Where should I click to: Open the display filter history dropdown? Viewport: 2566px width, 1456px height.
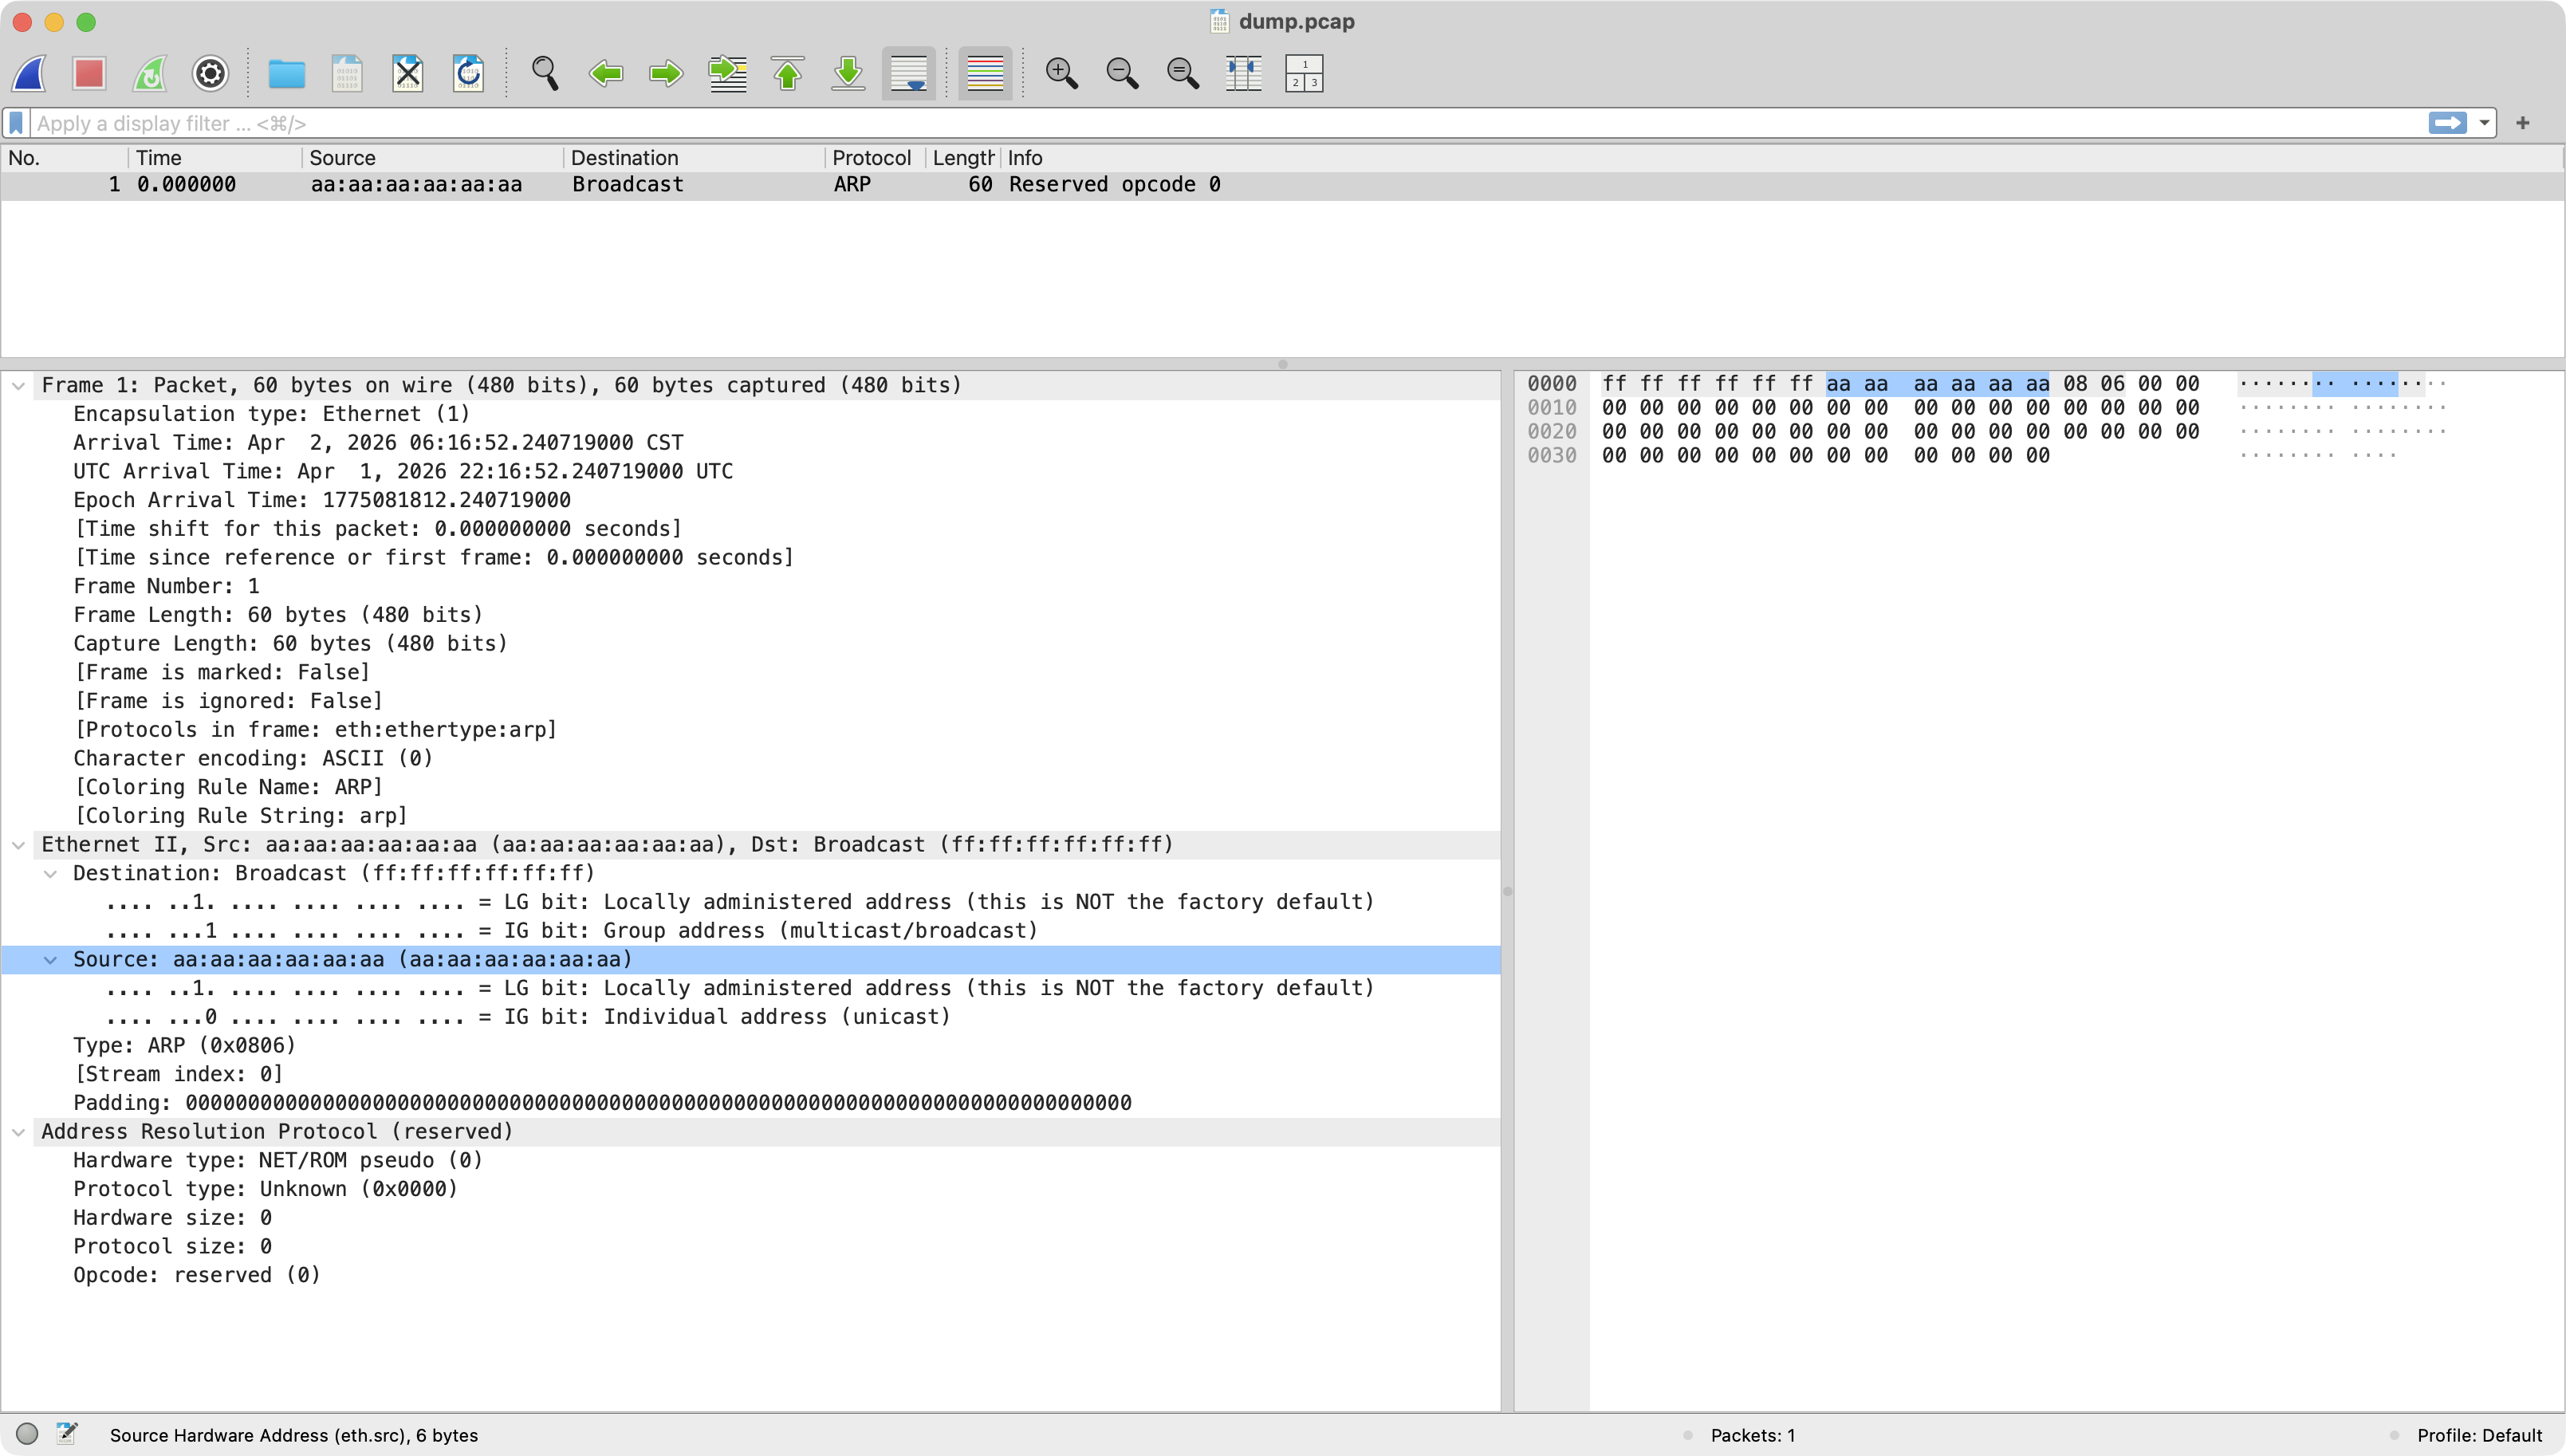pyautogui.click(x=2484, y=123)
